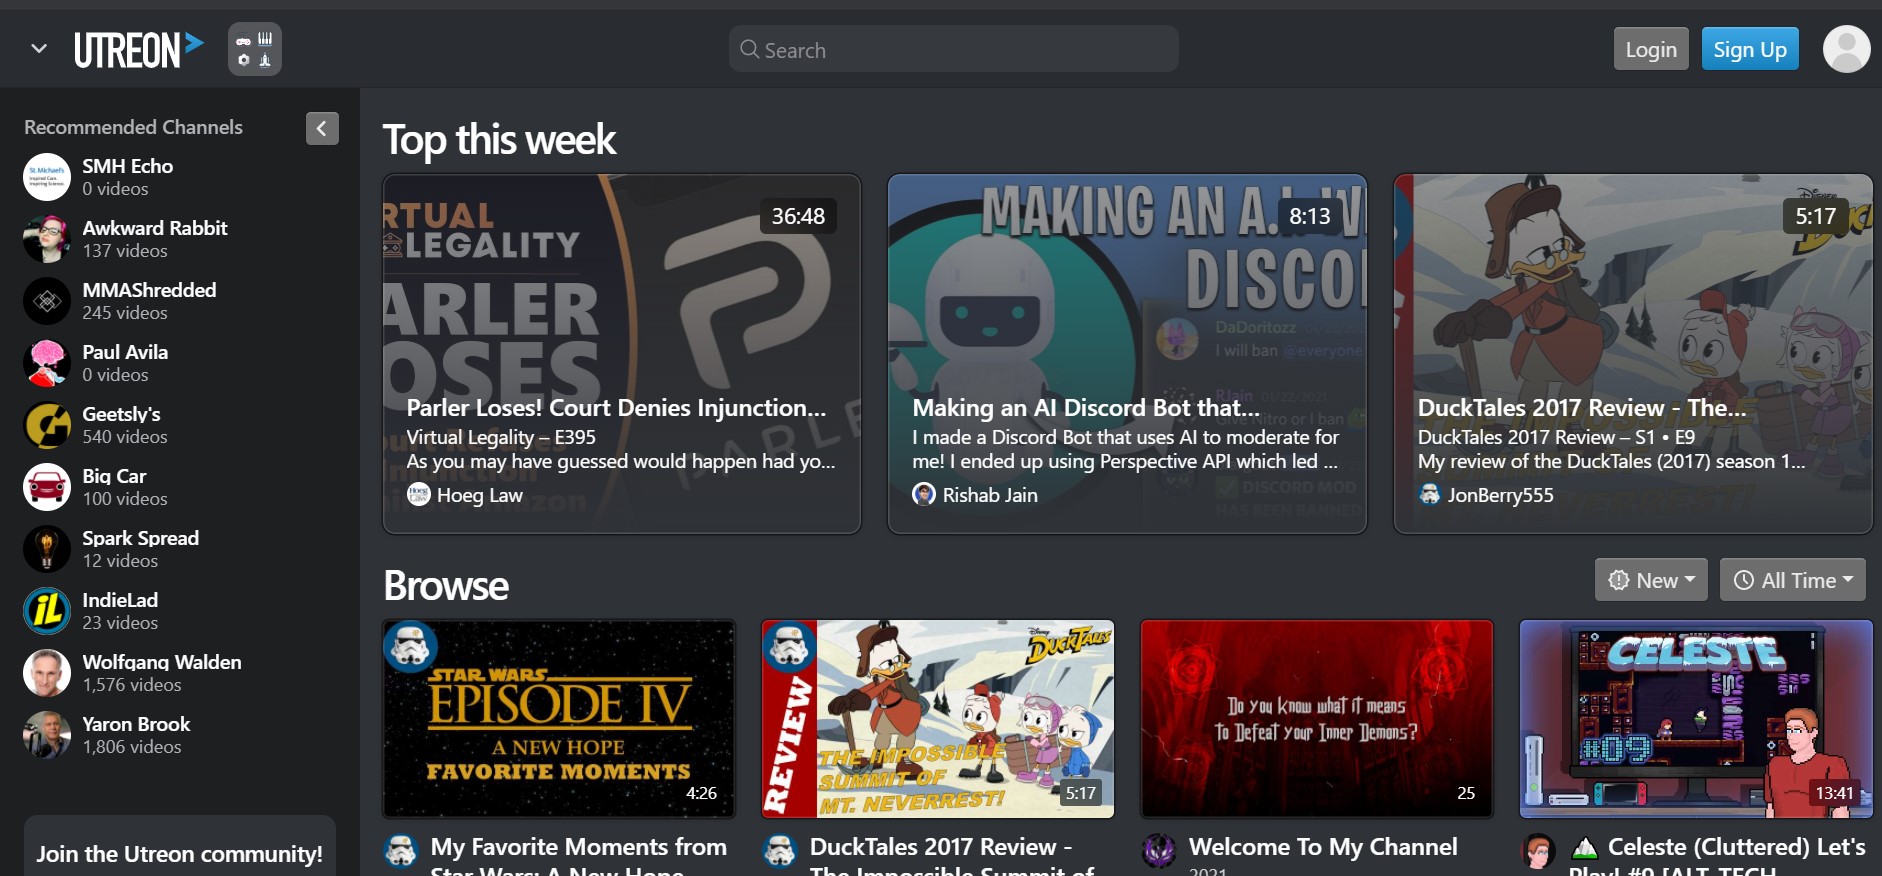Image resolution: width=1882 pixels, height=876 pixels.
Task: Open the Yaron Brook channel avatar
Action: click(x=47, y=735)
